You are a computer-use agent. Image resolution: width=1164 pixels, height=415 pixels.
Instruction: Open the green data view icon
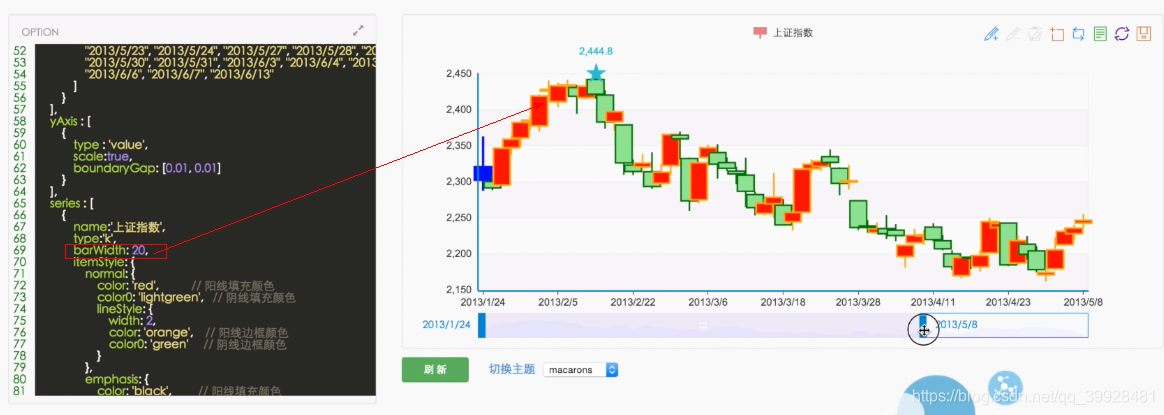(x=1101, y=33)
